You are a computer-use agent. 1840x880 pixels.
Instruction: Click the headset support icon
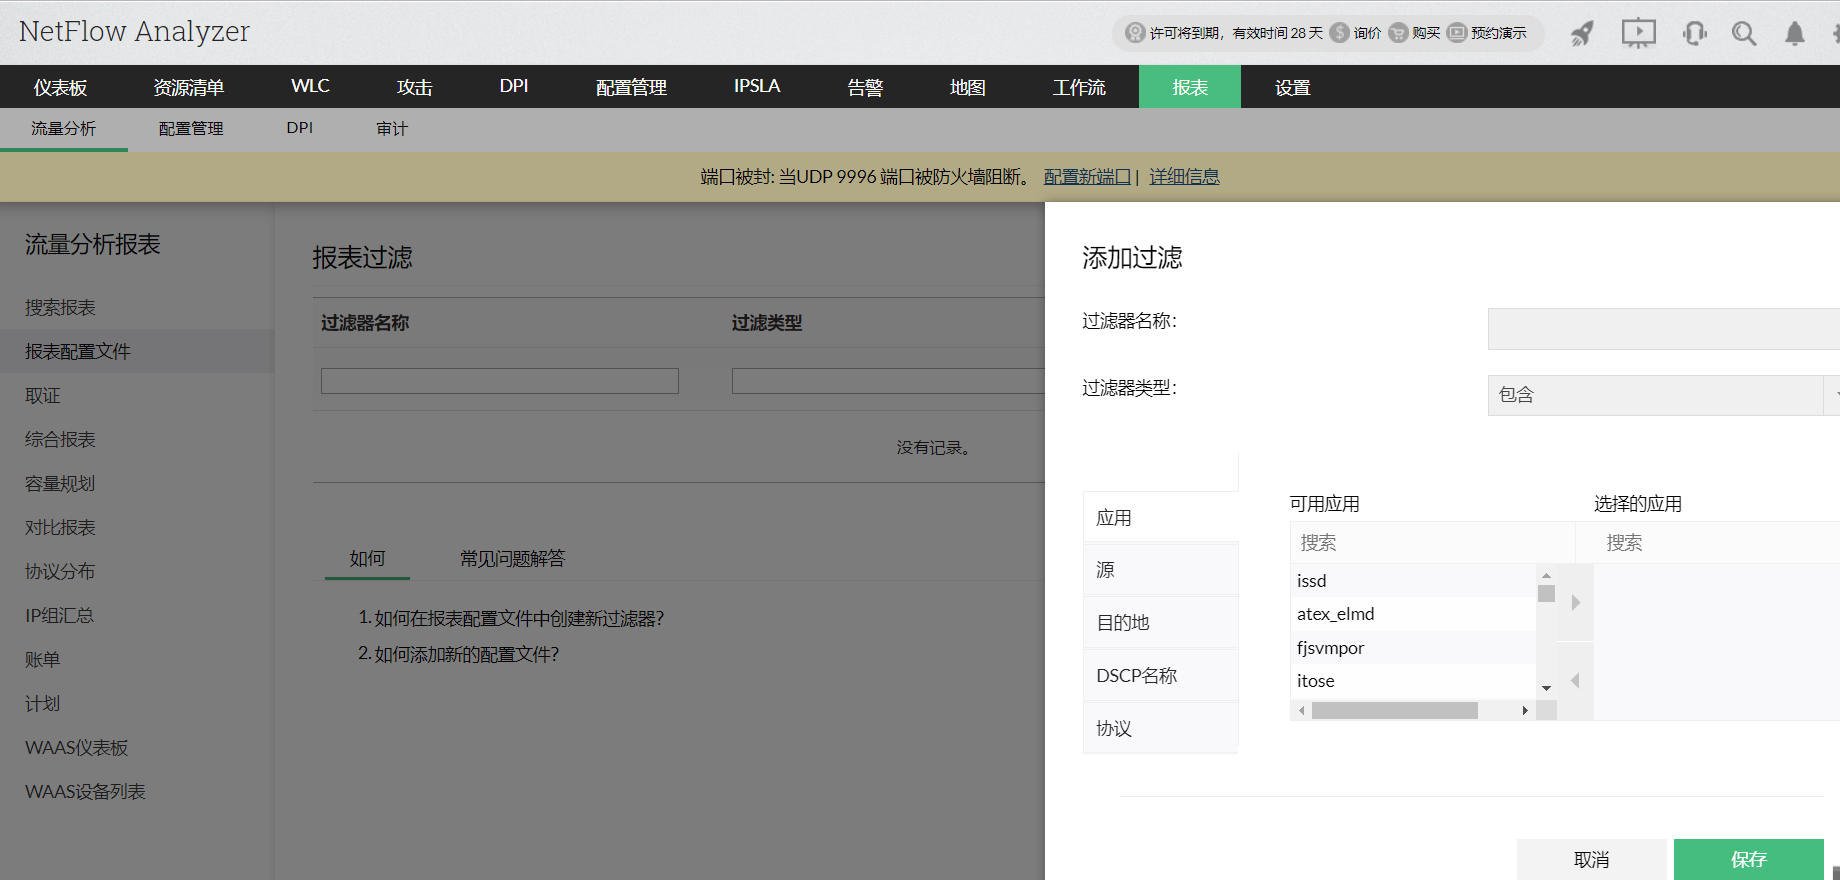point(1694,34)
